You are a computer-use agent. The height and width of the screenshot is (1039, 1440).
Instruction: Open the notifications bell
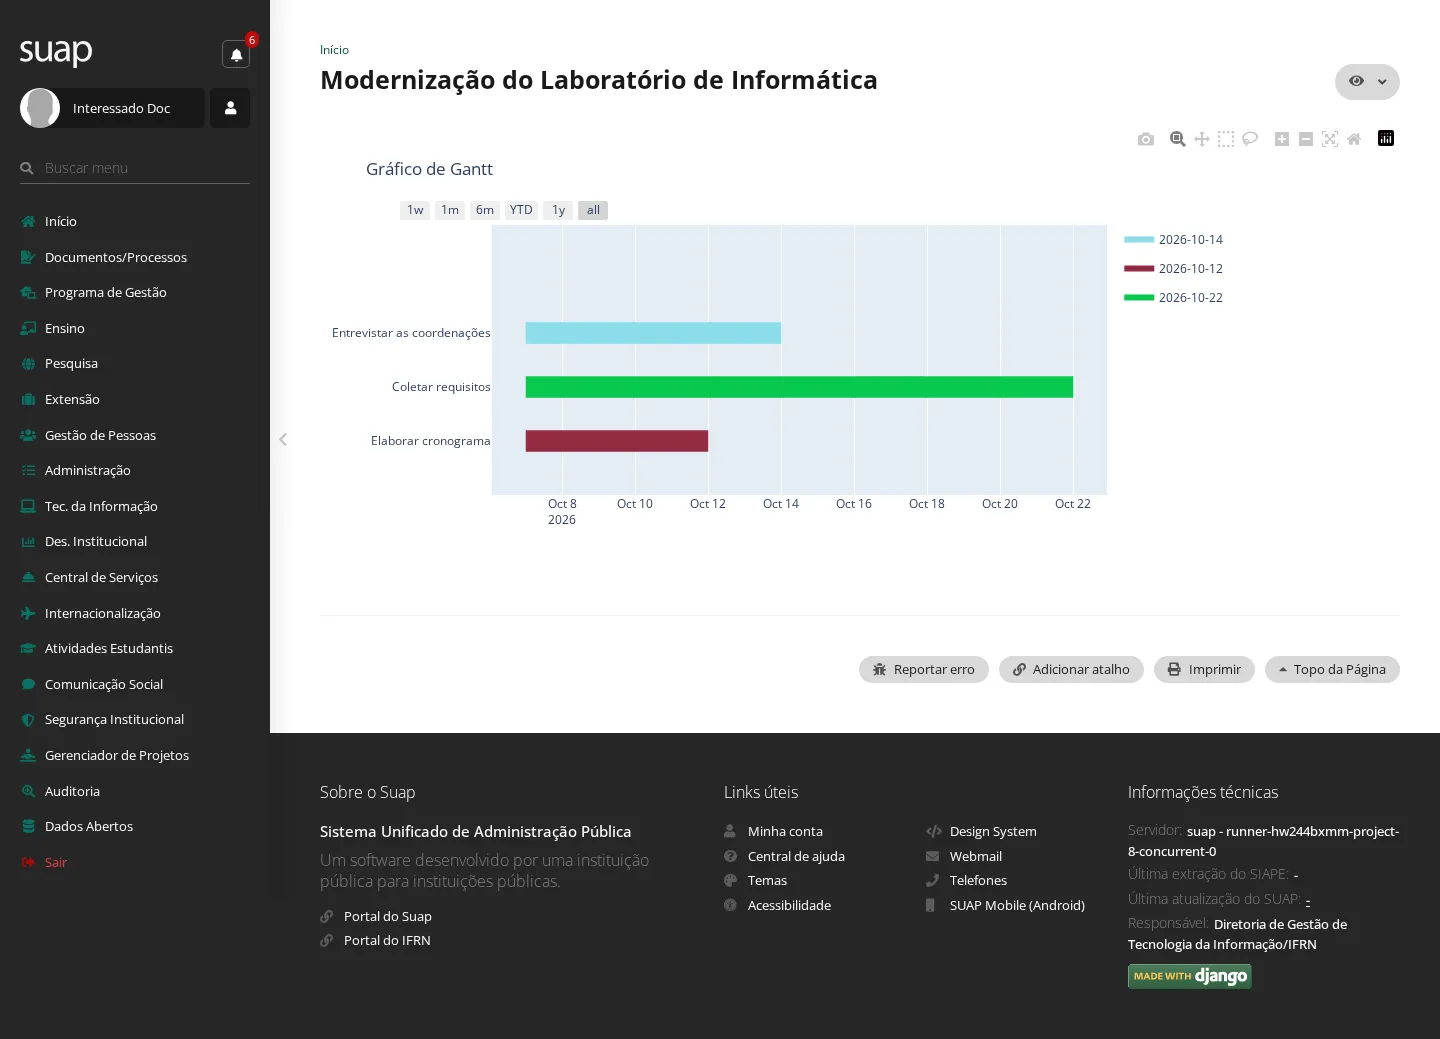point(236,54)
